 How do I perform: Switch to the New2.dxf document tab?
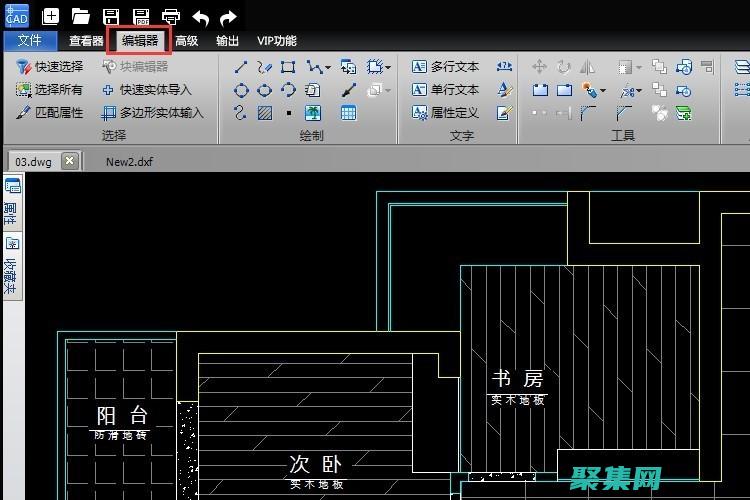pyautogui.click(x=129, y=162)
